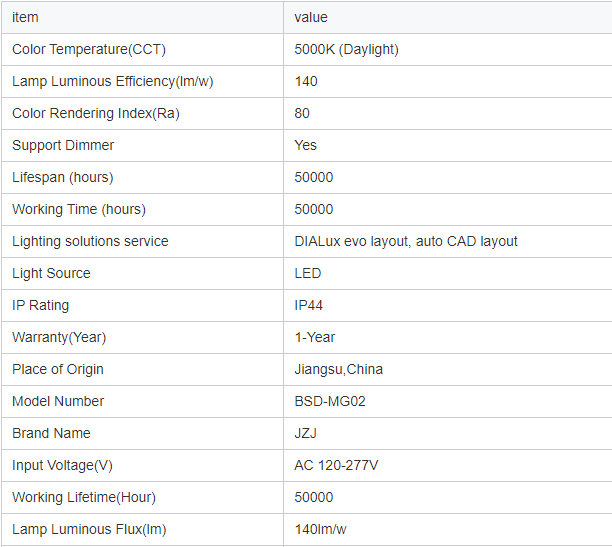
Task: Click the 5000K (Daylight) value
Action: (x=347, y=49)
